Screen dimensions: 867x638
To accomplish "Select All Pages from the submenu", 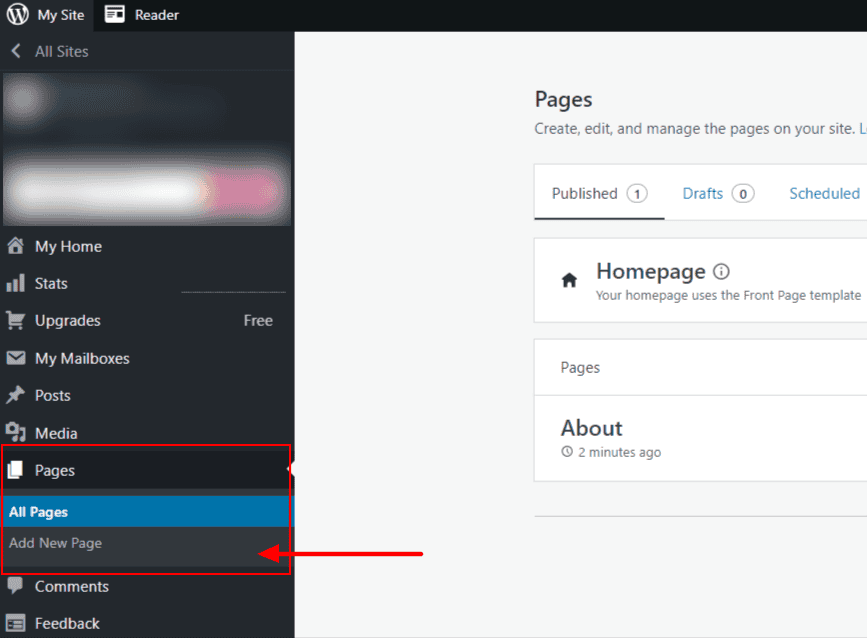I will point(38,511).
